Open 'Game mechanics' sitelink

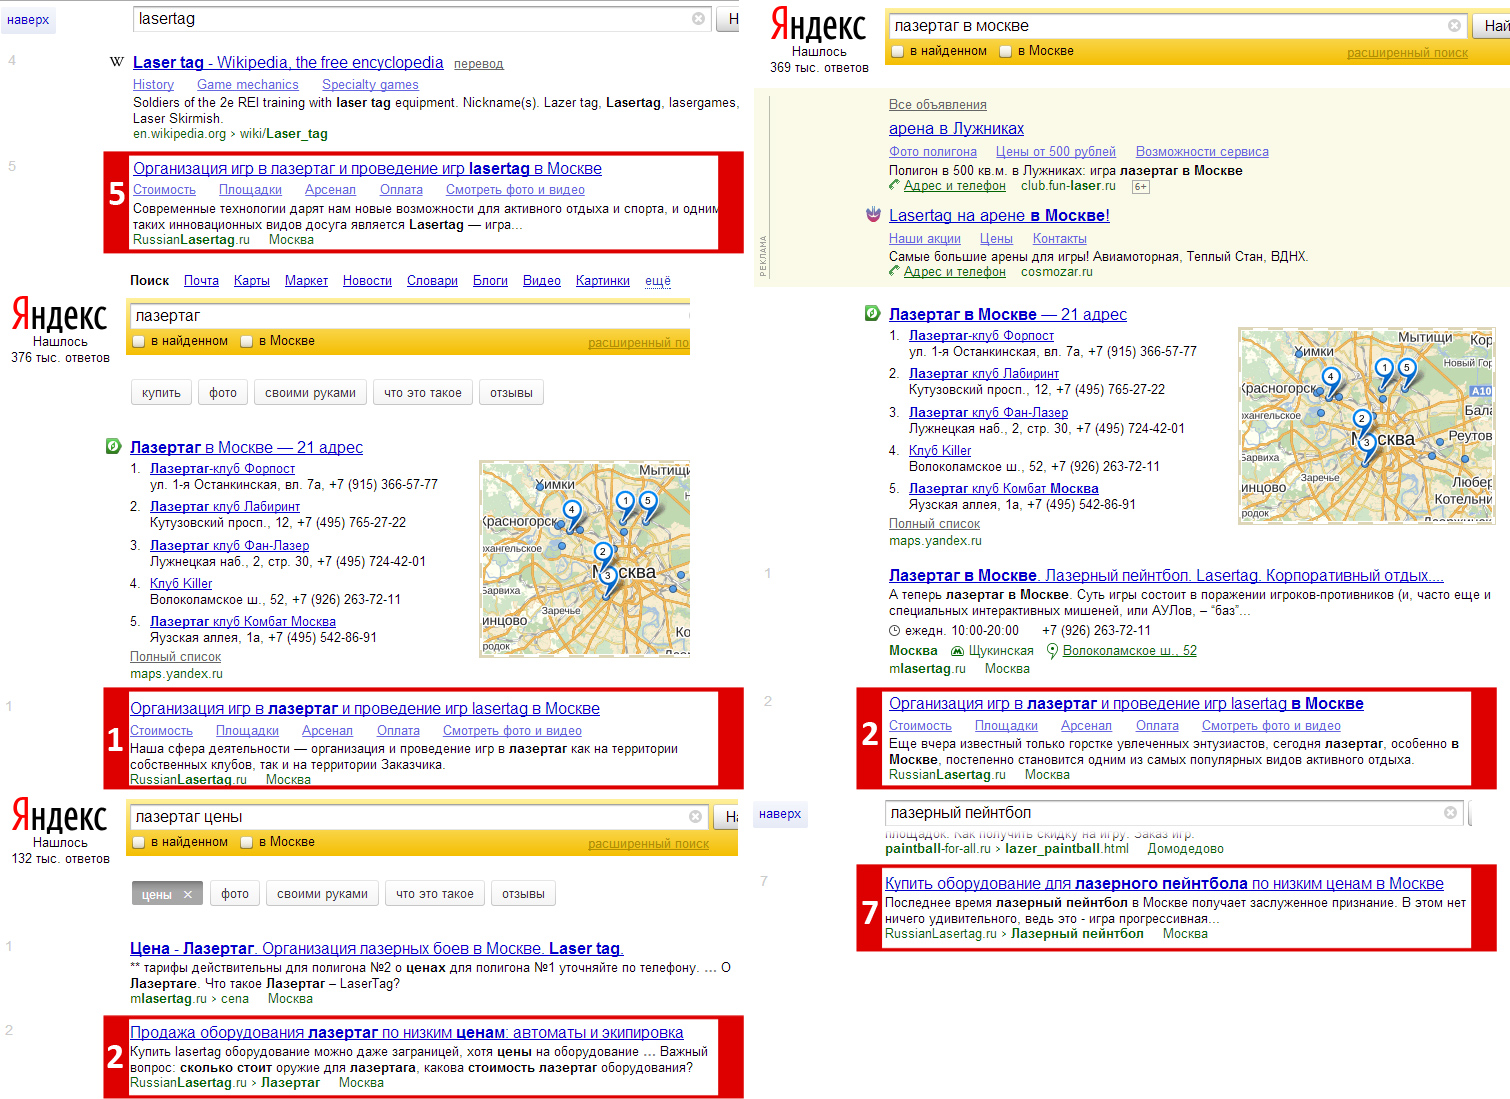pyautogui.click(x=248, y=85)
